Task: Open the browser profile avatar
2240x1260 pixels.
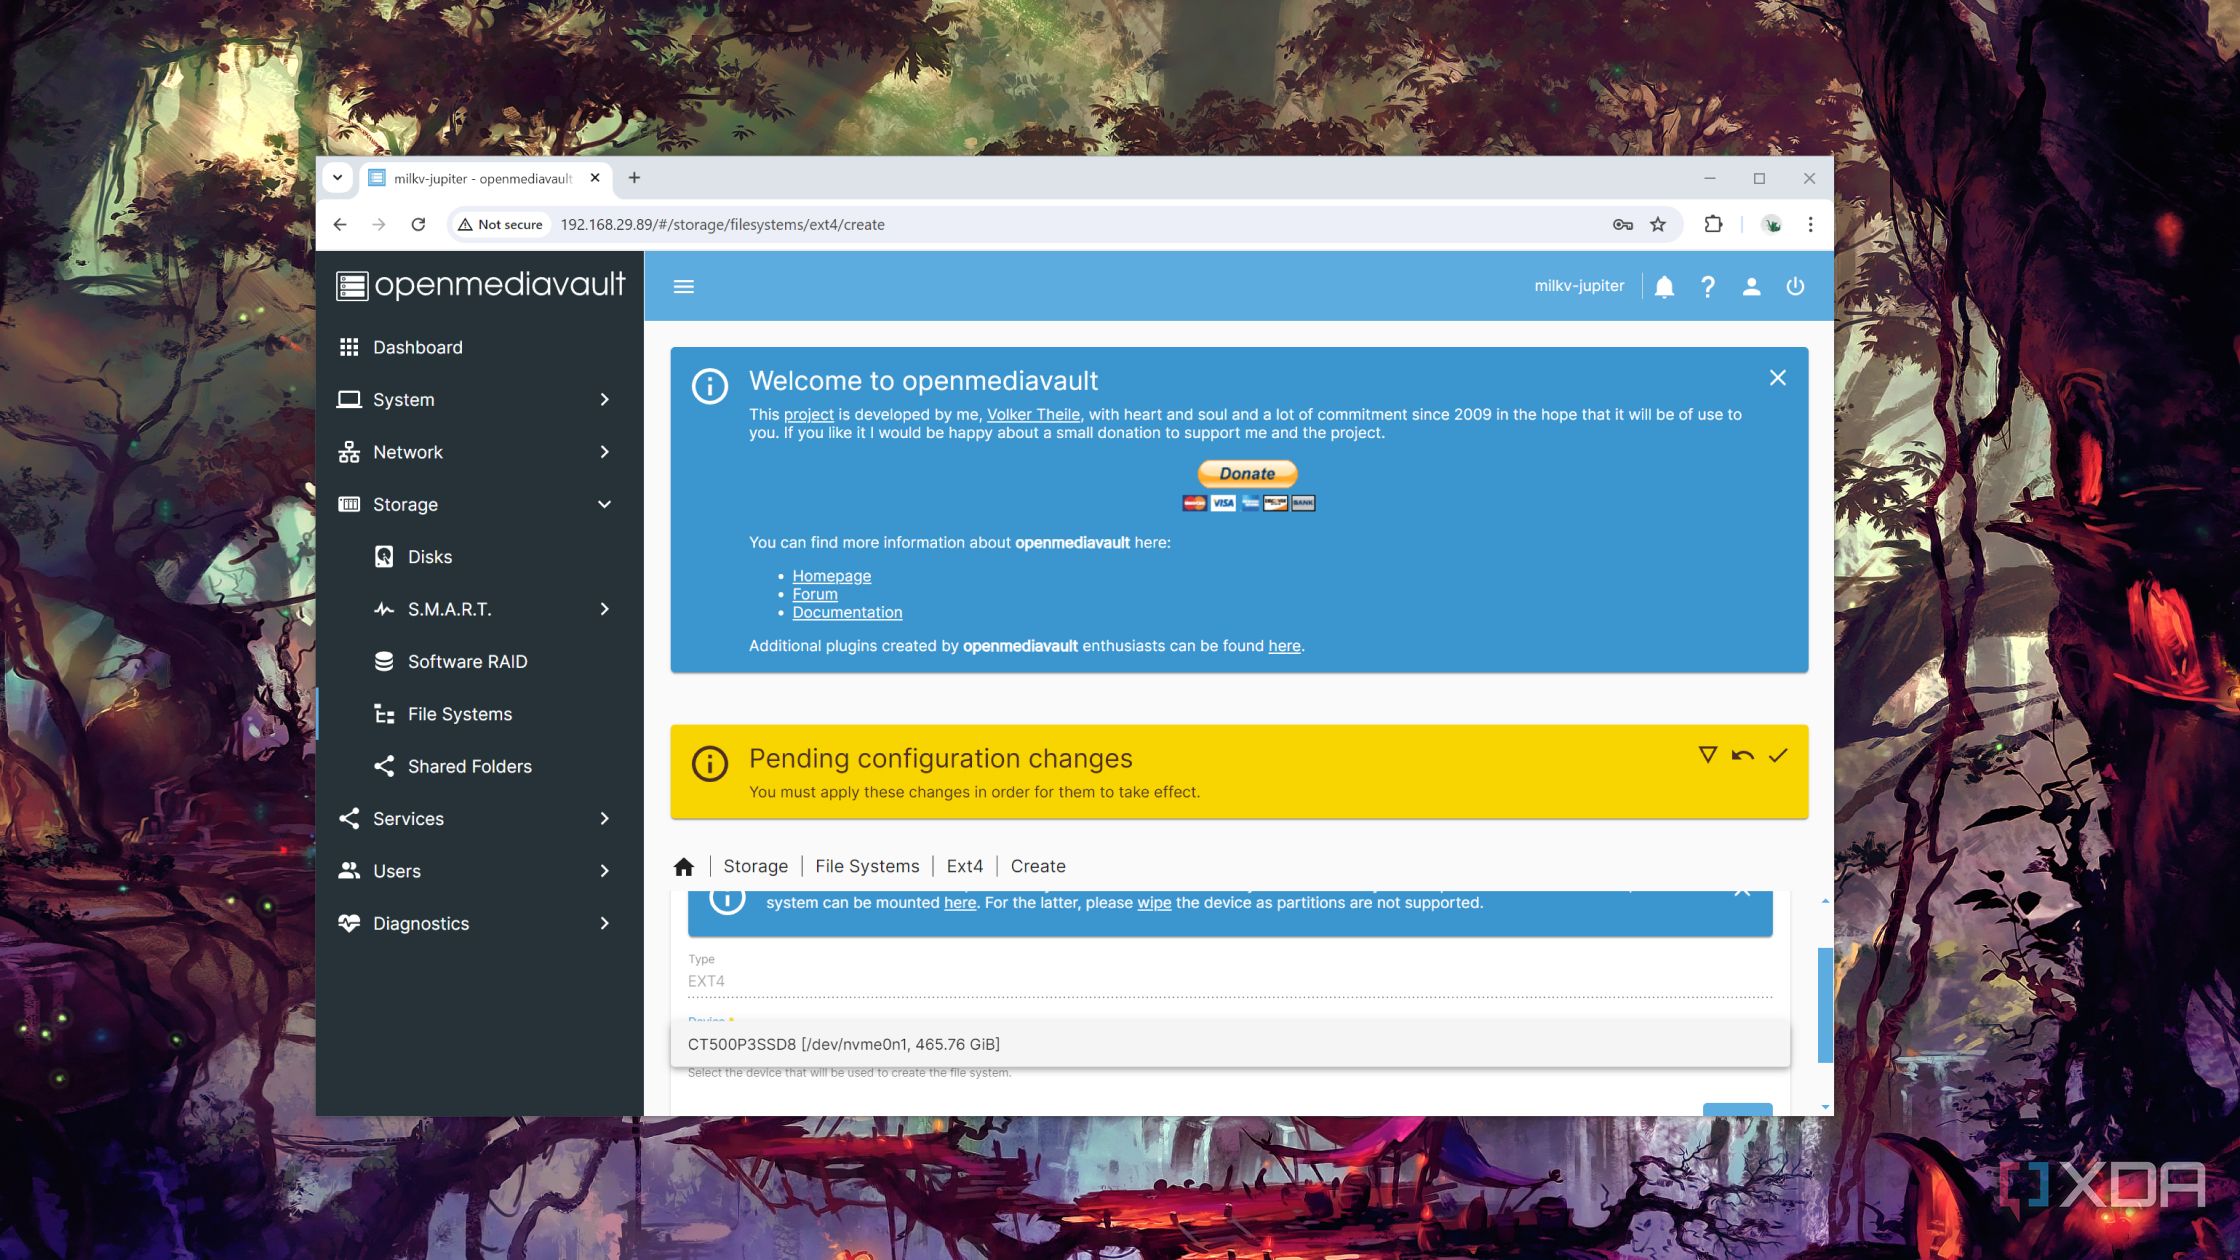Action: [x=1771, y=224]
